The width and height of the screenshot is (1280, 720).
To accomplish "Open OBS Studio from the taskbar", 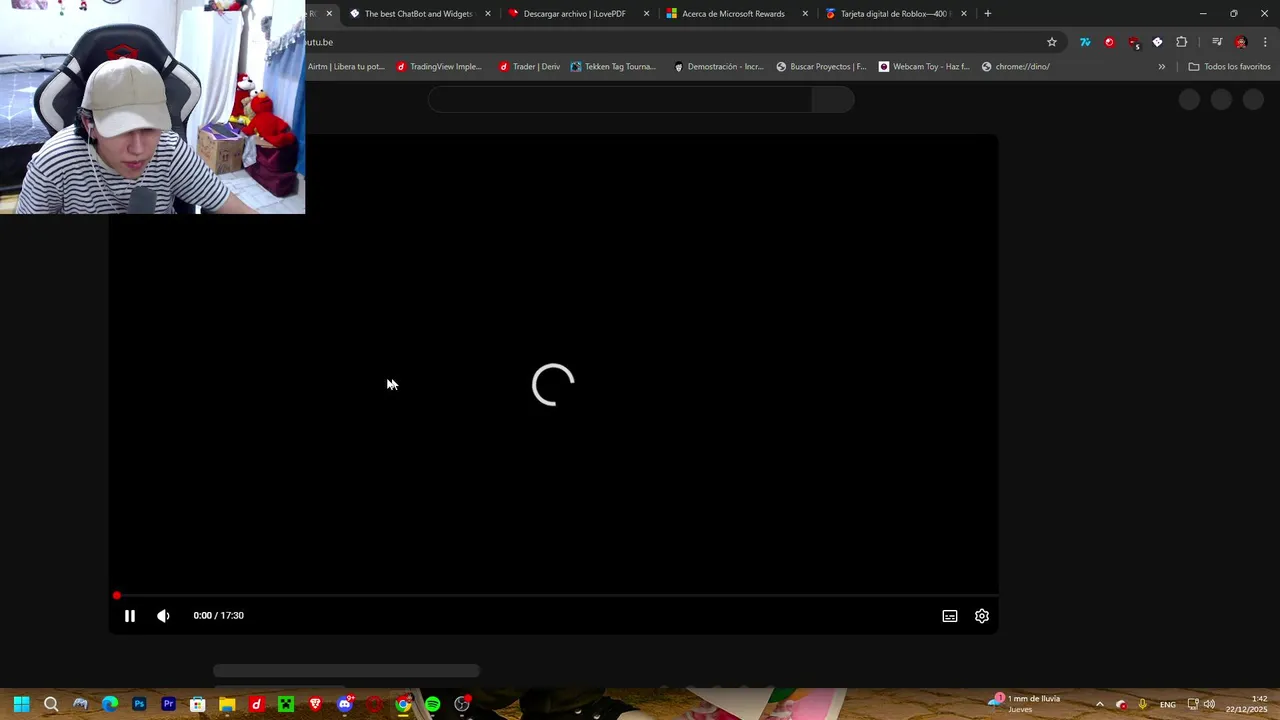I will coord(462,704).
